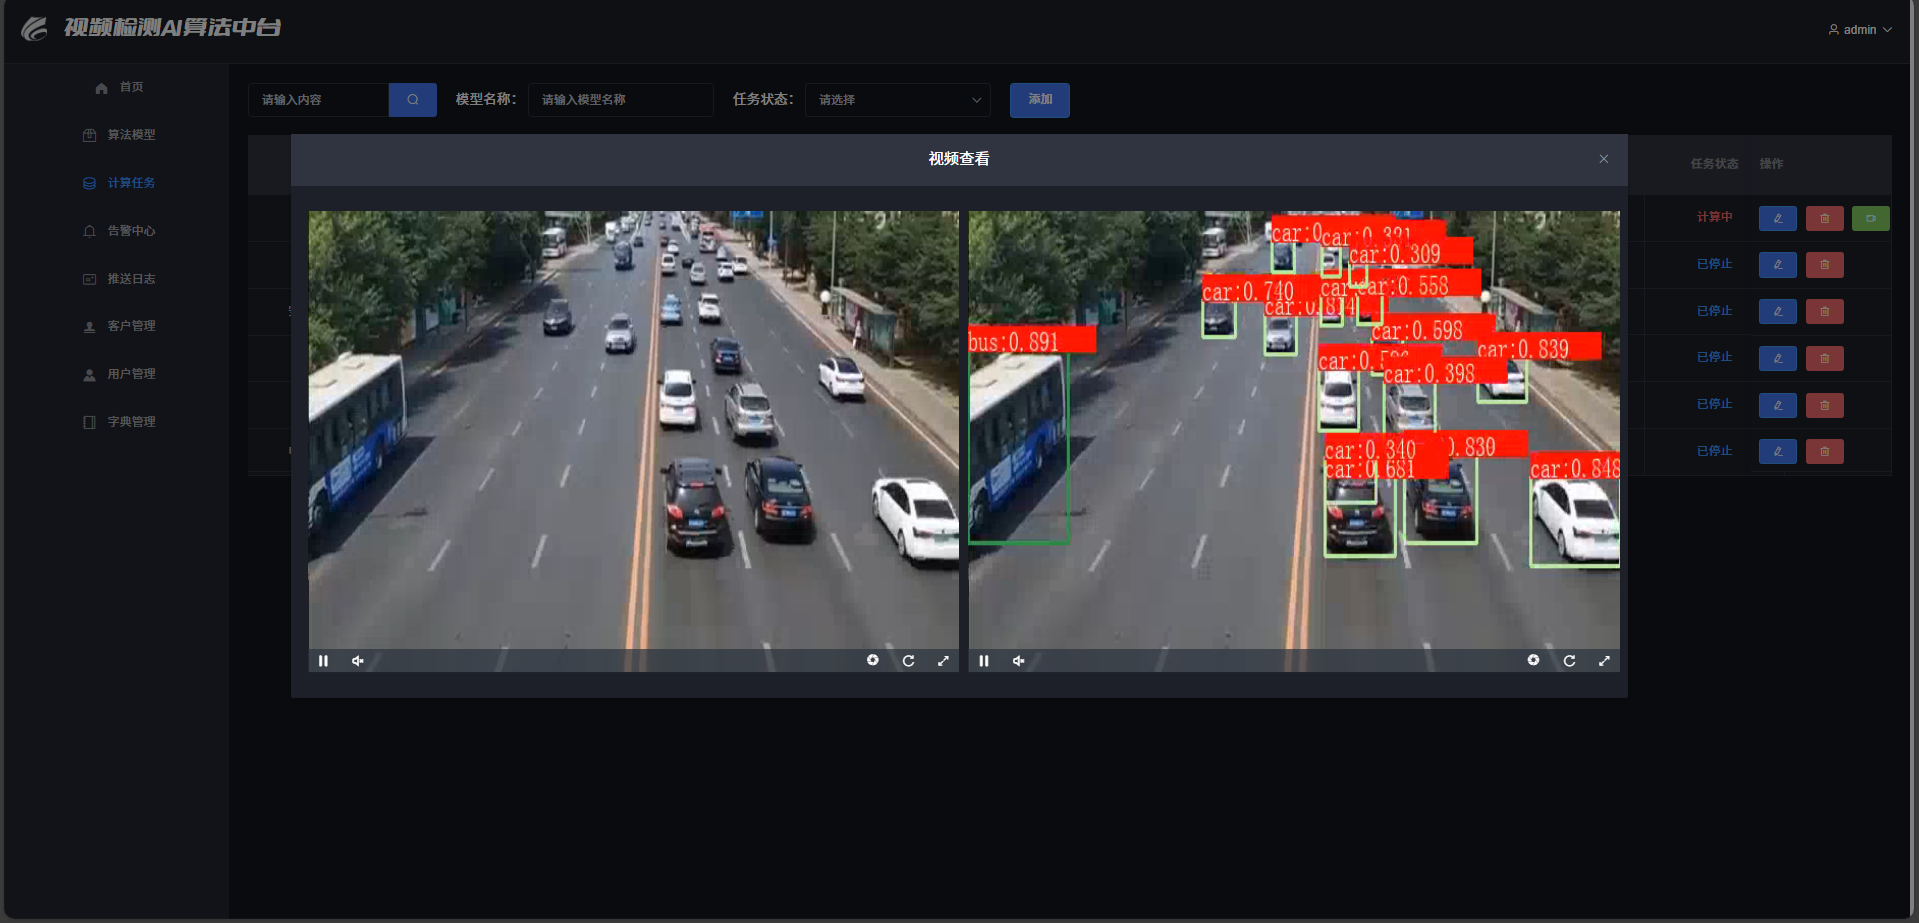The width and height of the screenshot is (1919, 923).
Task: Open 用户管理 in the sidebar
Action: [x=118, y=374]
